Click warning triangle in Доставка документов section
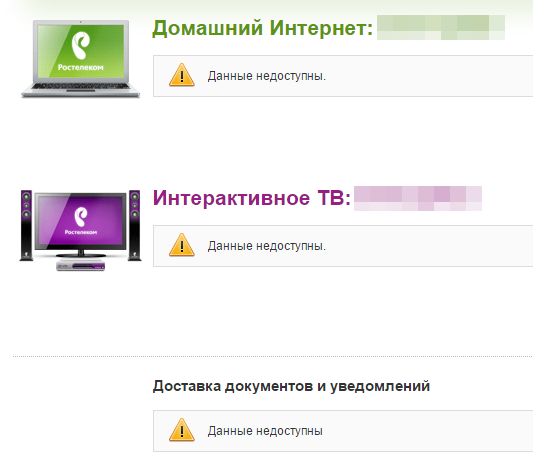The width and height of the screenshot is (533, 471). click(182, 430)
